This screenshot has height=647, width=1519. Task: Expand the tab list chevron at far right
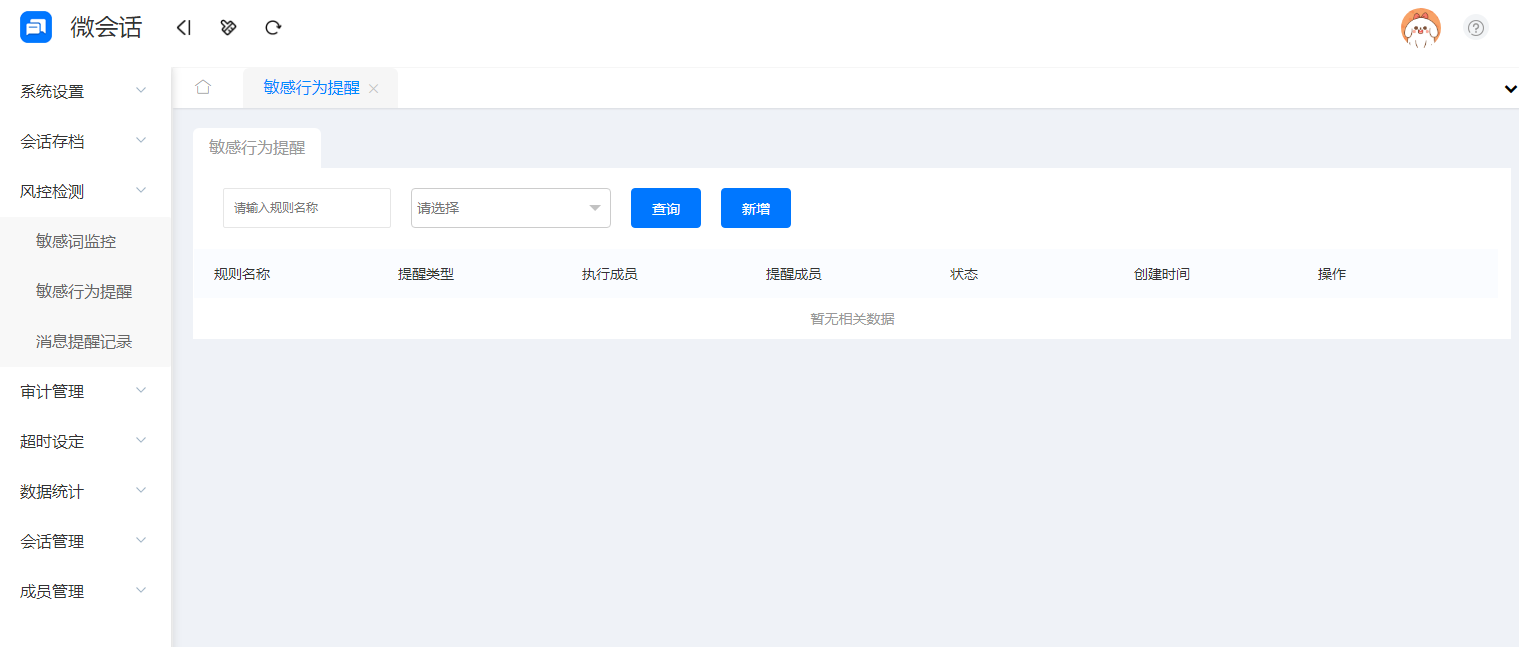[x=1510, y=89]
